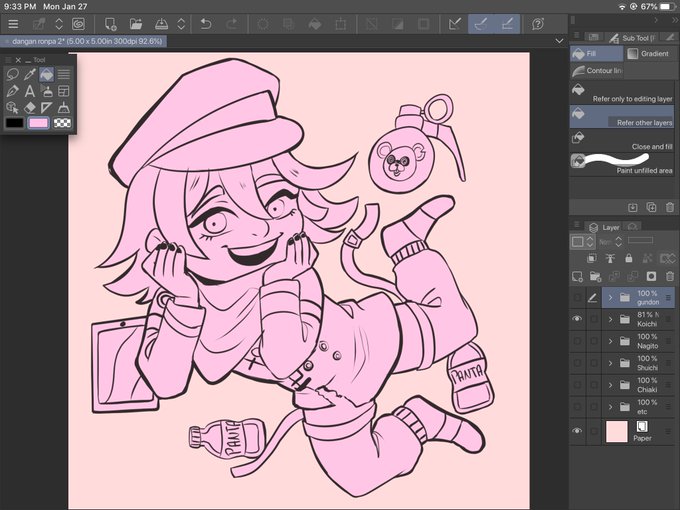Expand the etc layer folder

click(x=610, y=407)
